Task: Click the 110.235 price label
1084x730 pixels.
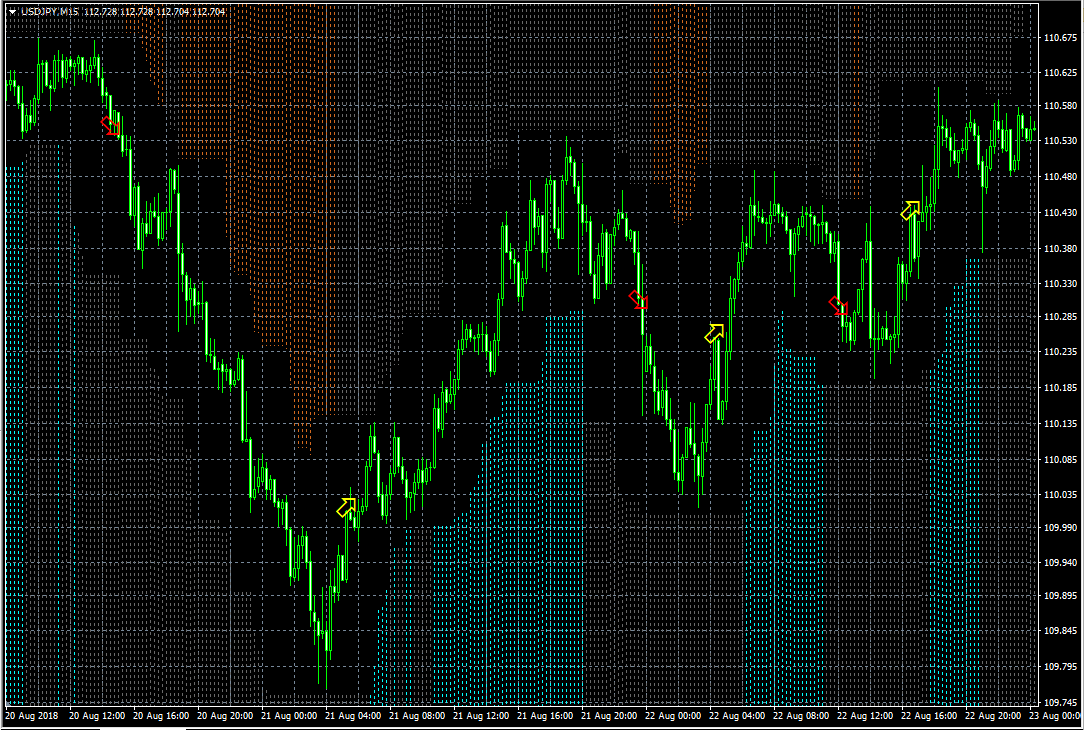Action: tap(1060, 351)
